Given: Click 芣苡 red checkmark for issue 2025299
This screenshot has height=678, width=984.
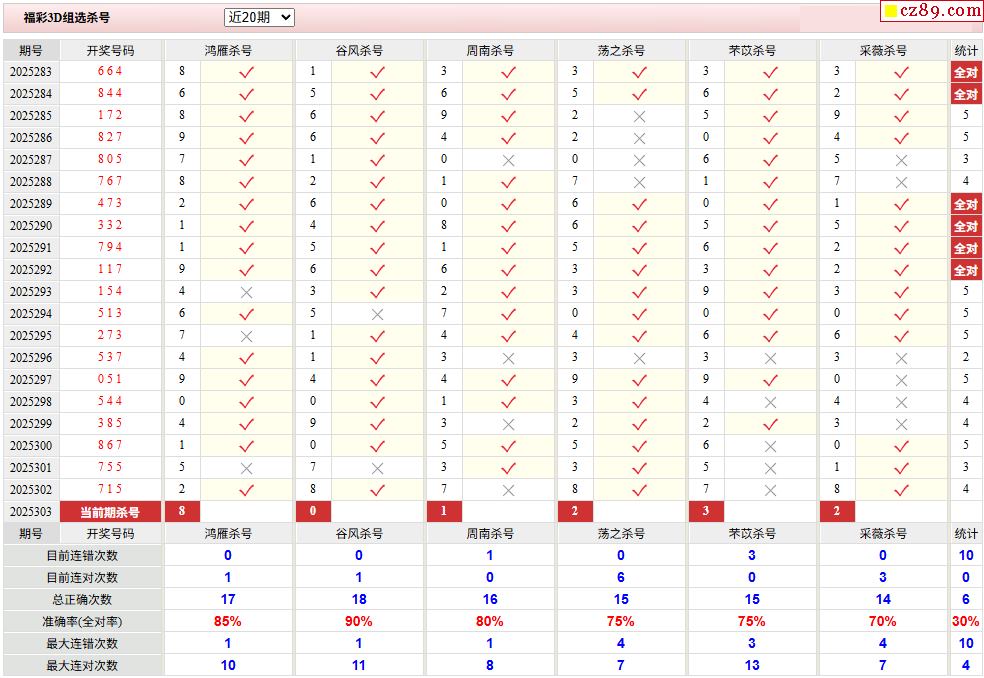Looking at the screenshot, I should [x=771, y=424].
